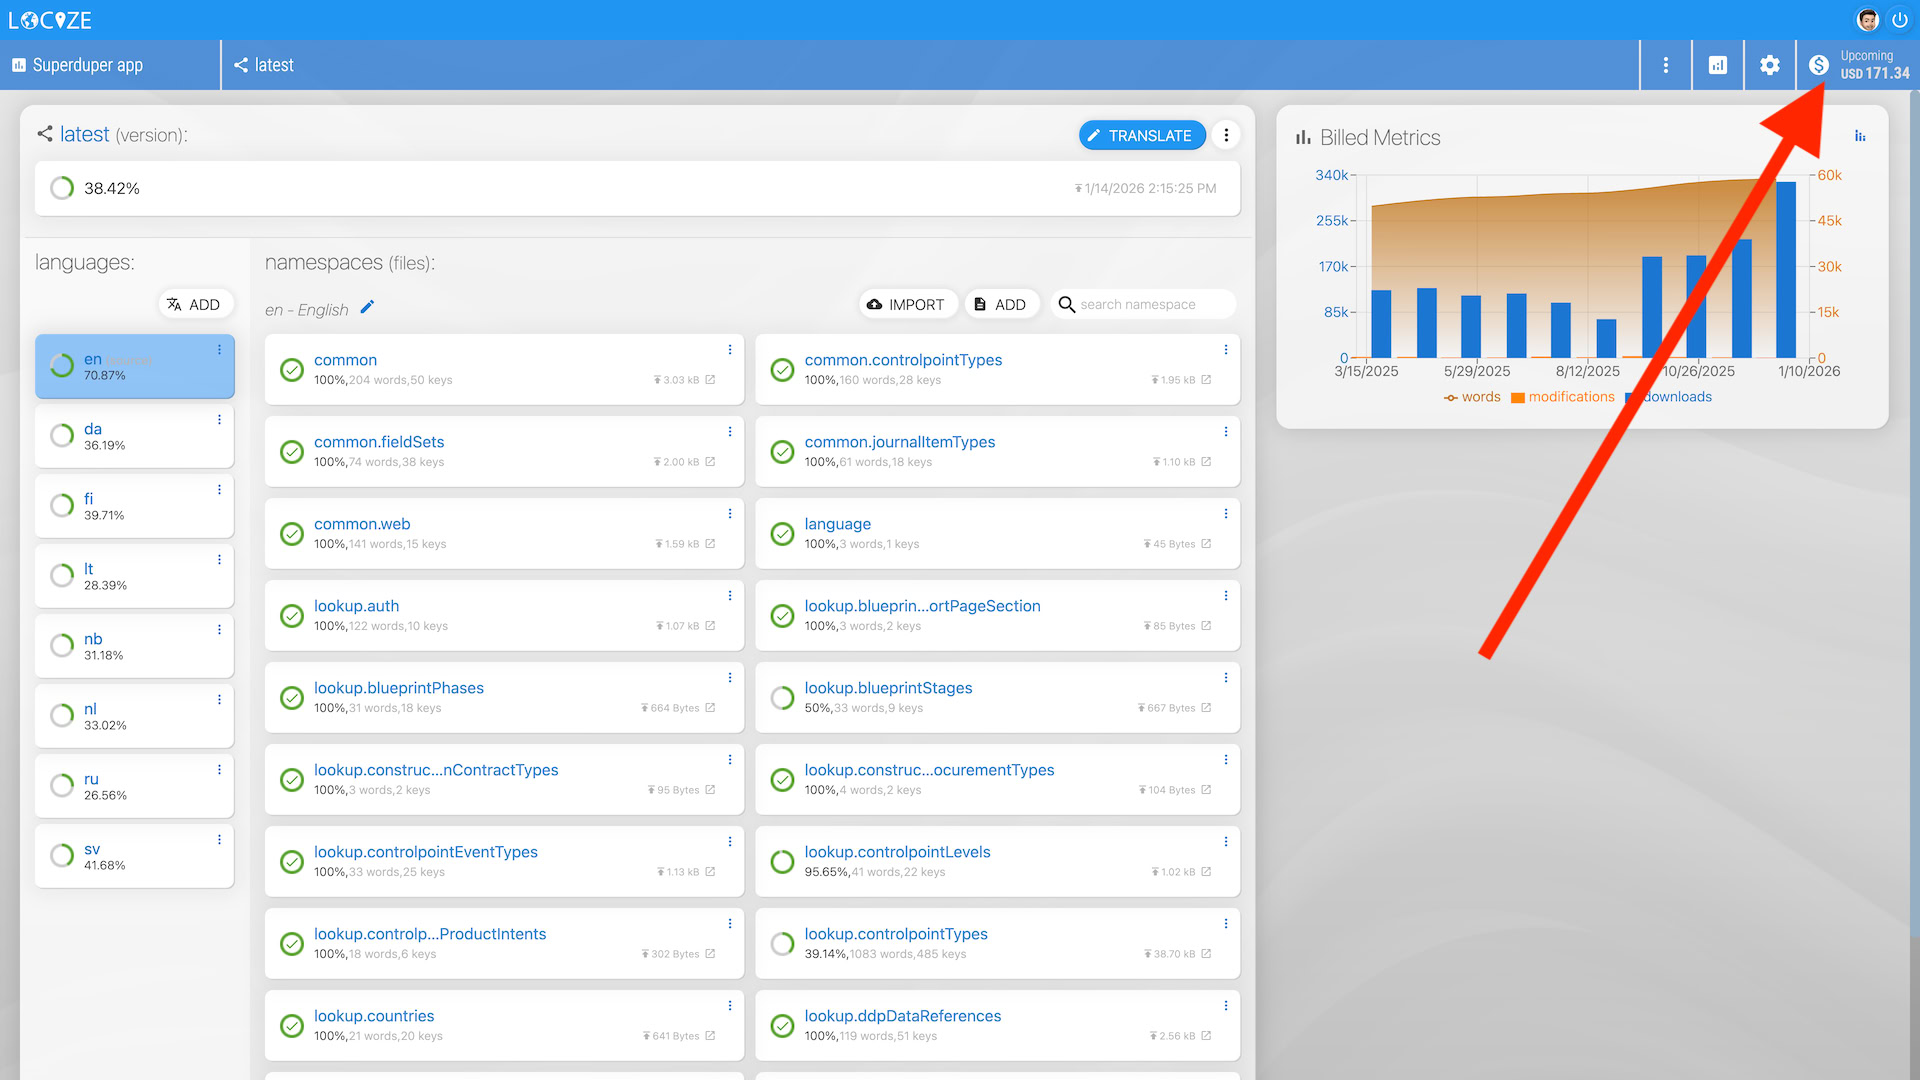Open options menu next to TRANSLATE
Screen dimensions: 1920x1080
click(1226, 135)
